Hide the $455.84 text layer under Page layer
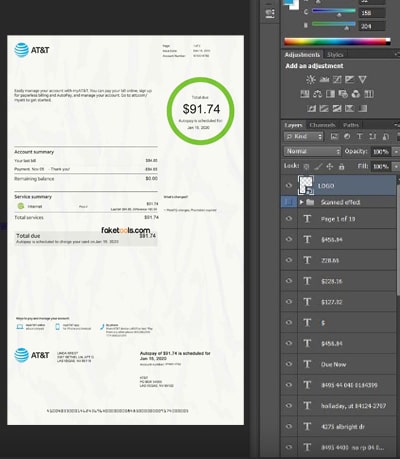This screenshot has height=459, width=400. 289,239
